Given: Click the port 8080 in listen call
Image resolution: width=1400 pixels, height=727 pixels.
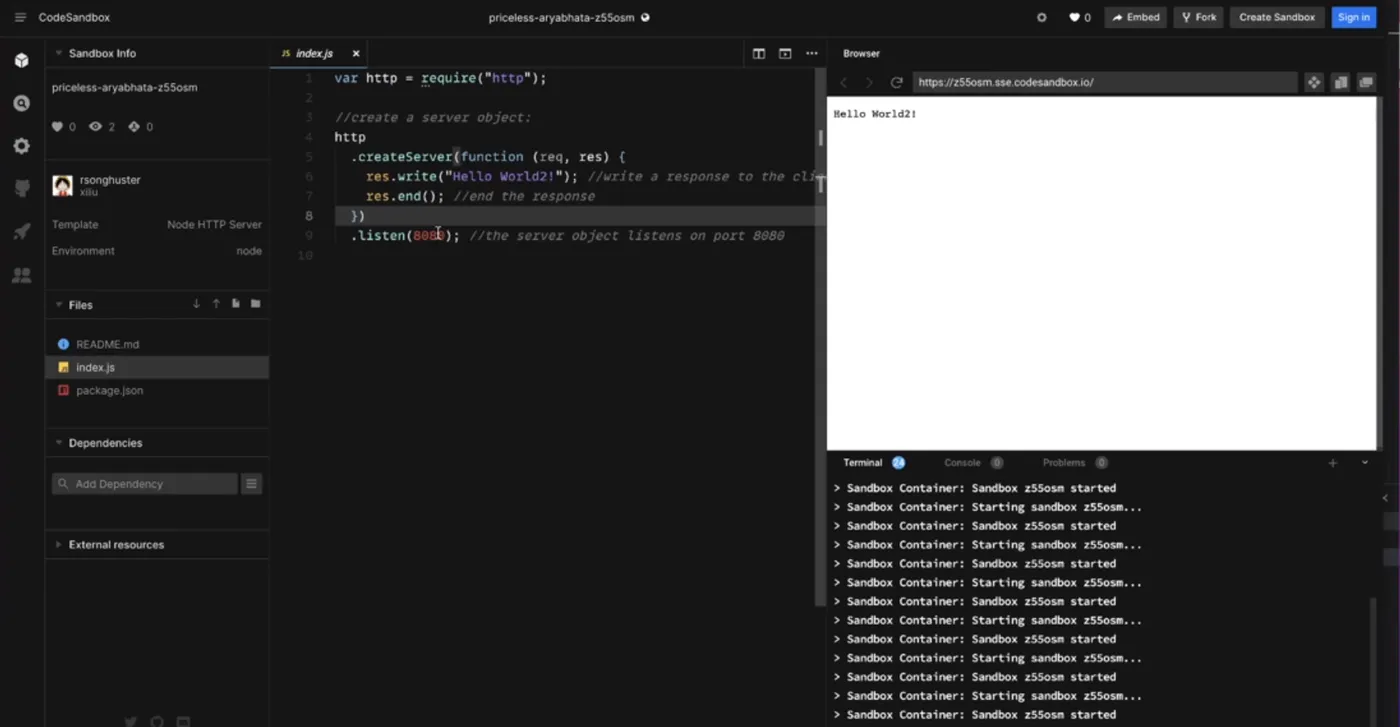Looking at the screenshot, I should click(429, 236).
